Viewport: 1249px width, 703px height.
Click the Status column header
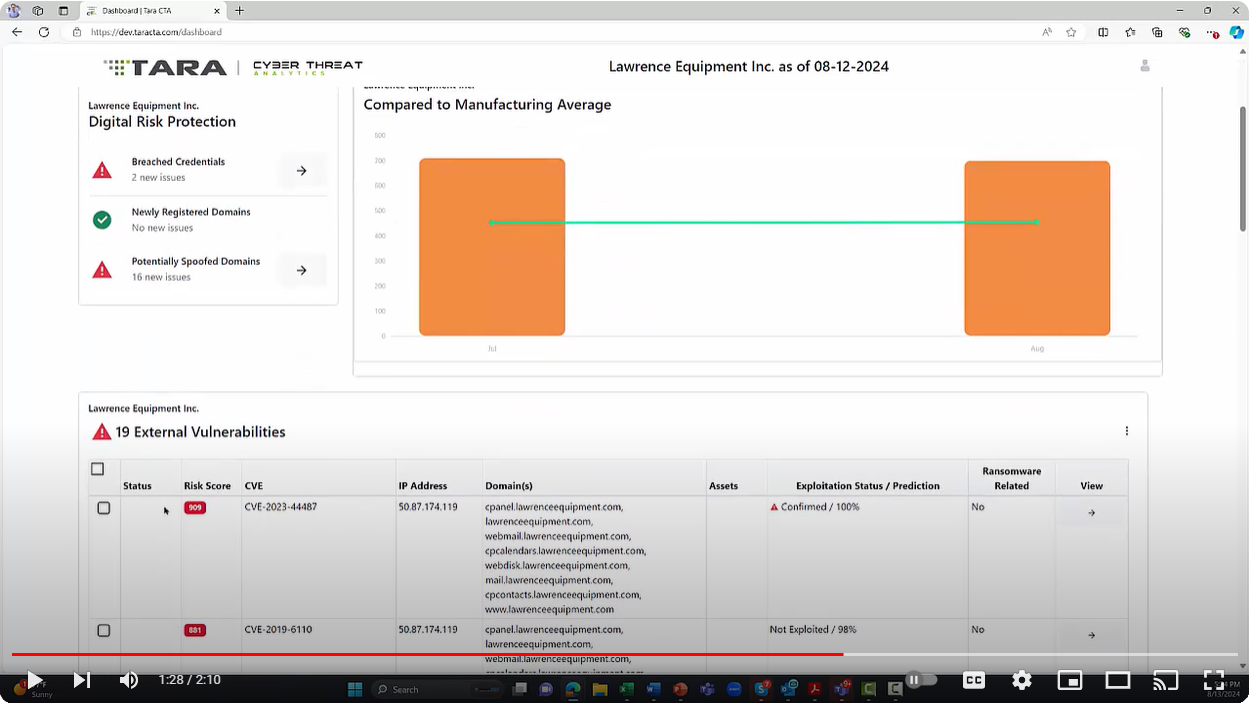click(137, 486)
